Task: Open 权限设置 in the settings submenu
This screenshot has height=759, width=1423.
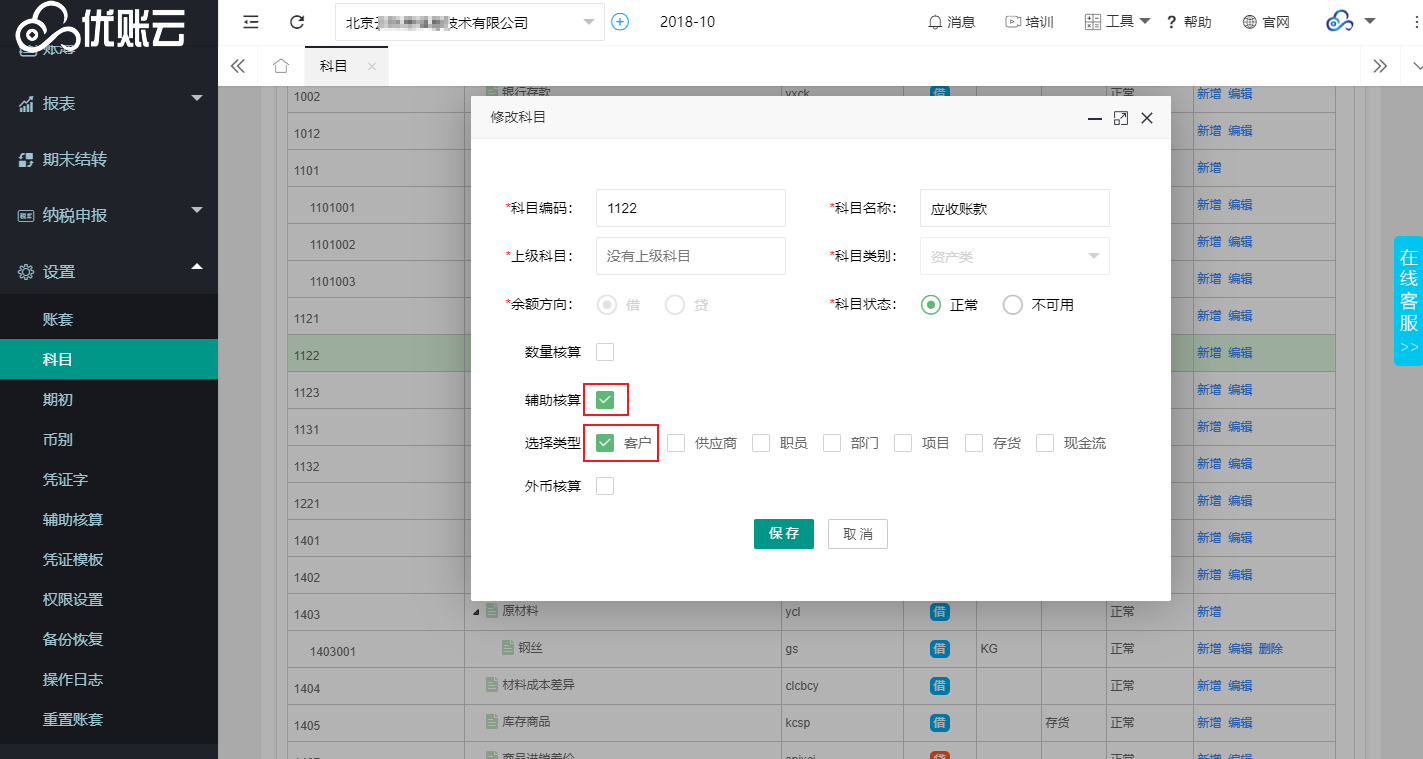Action: pyautogui.click(x=109, y=599)
